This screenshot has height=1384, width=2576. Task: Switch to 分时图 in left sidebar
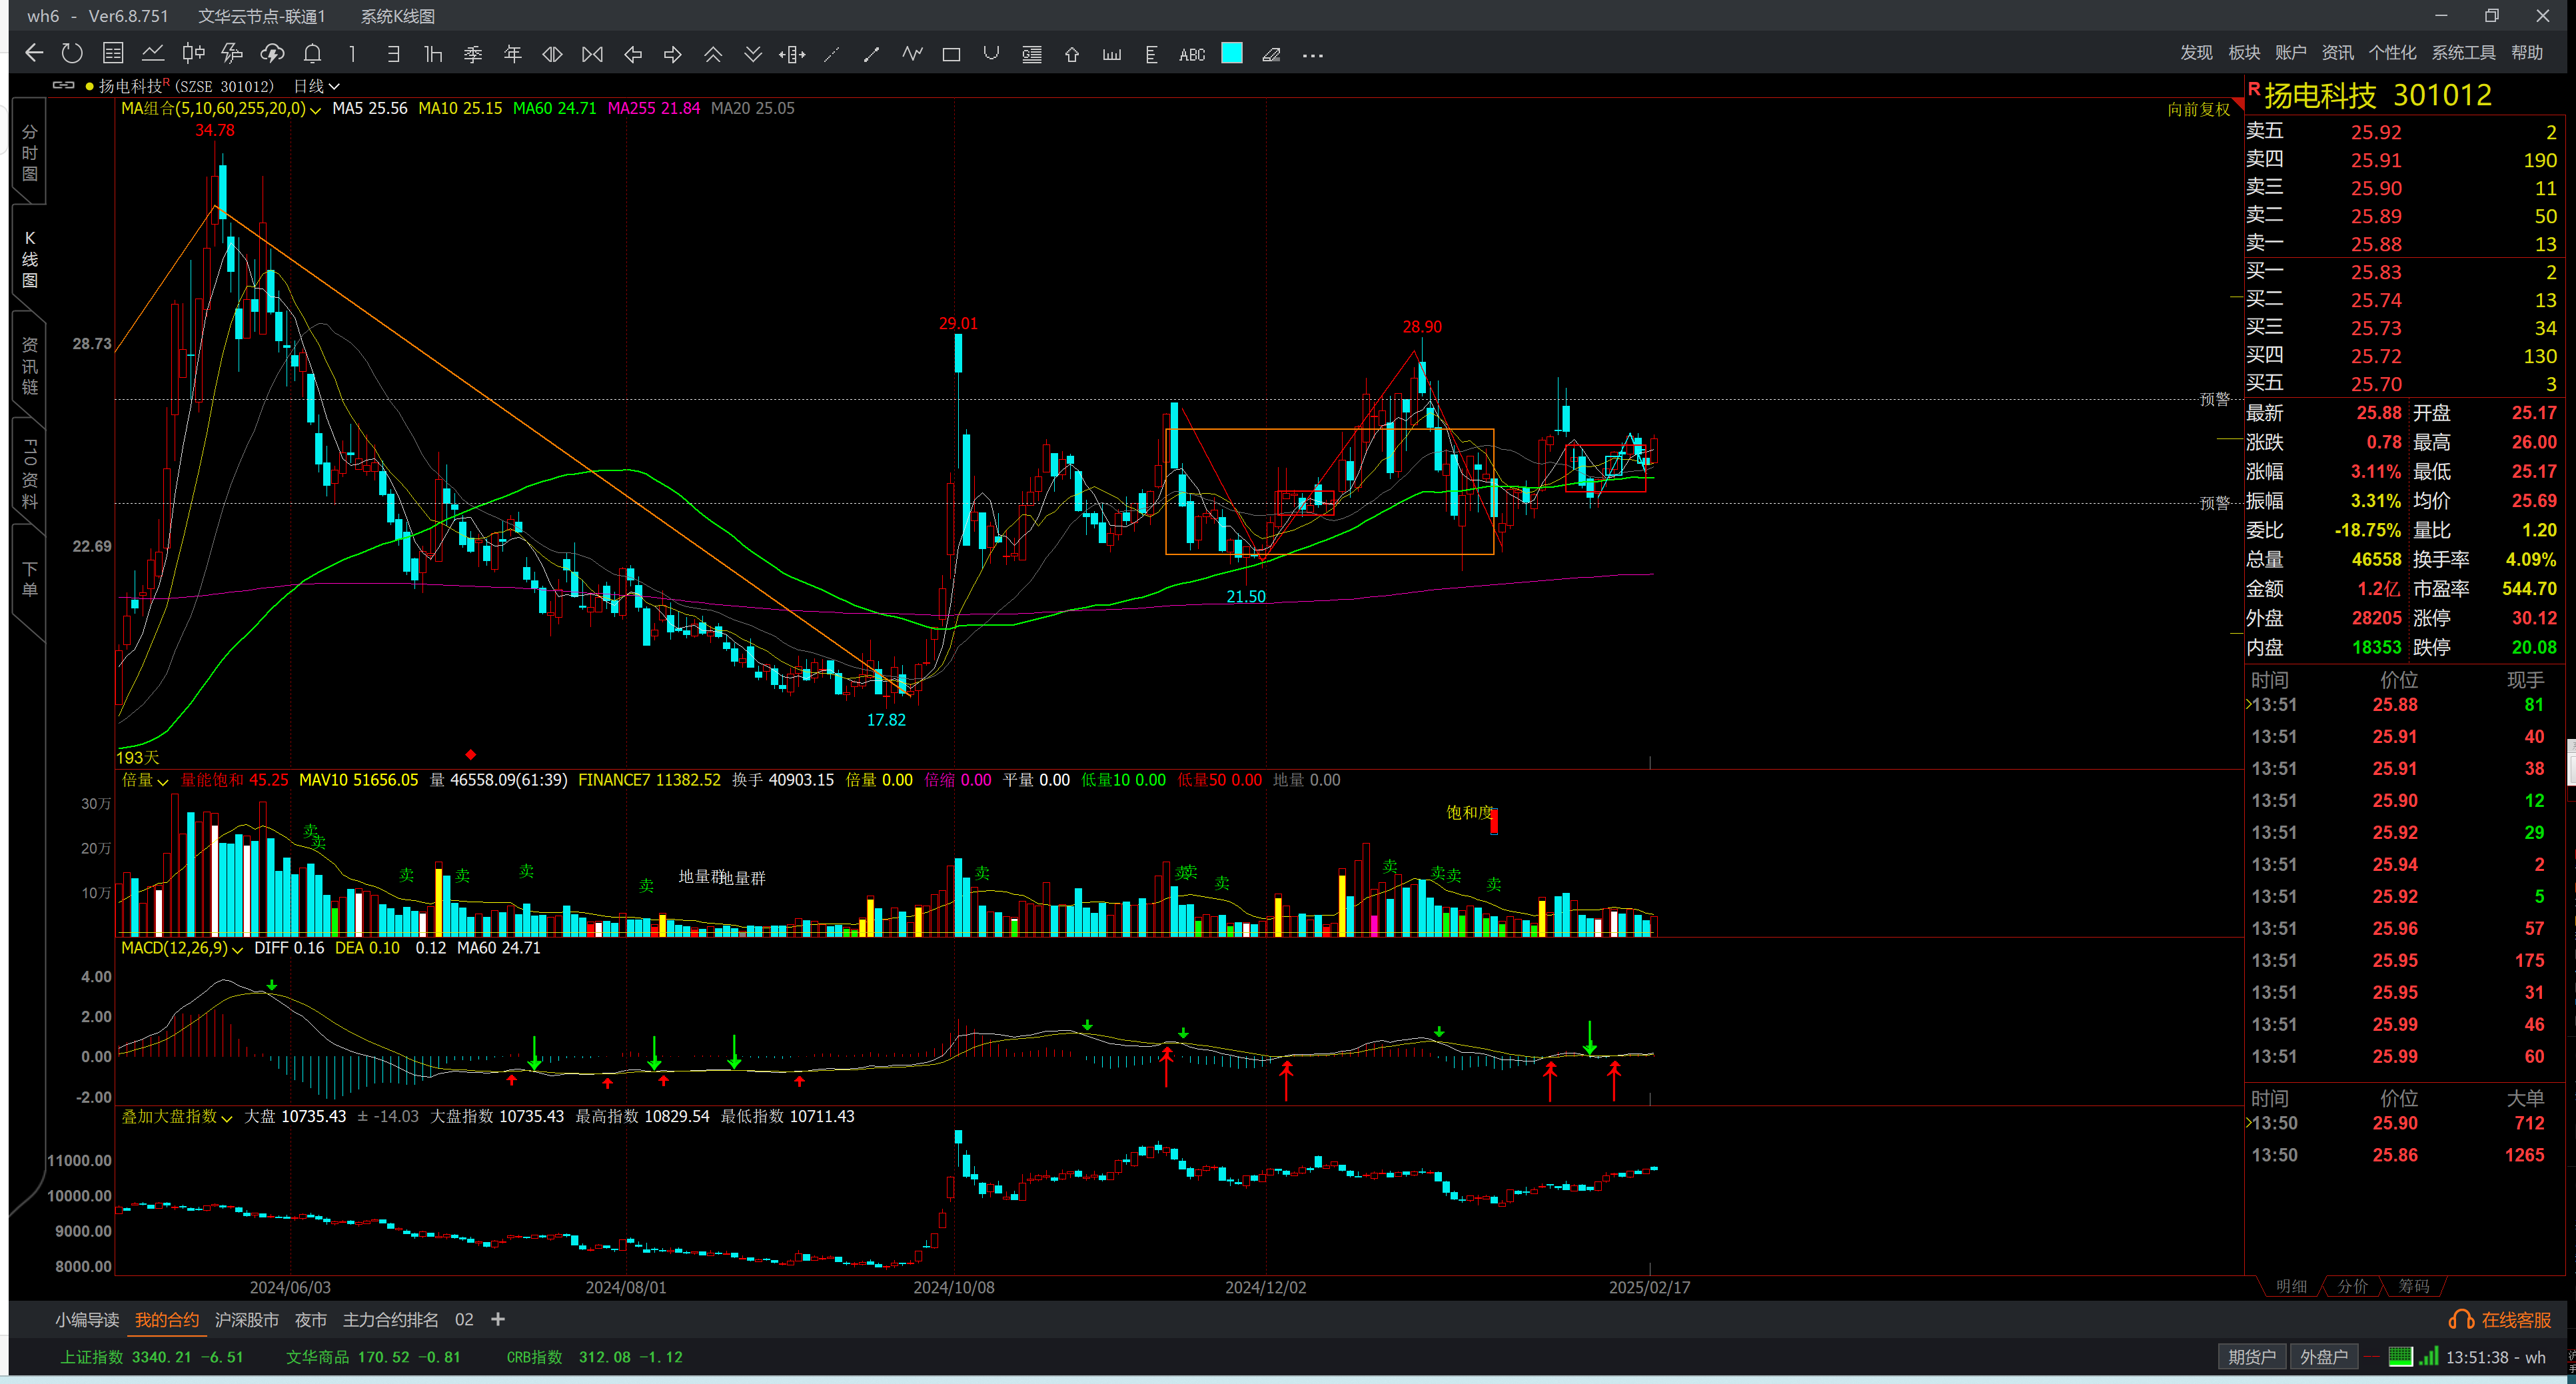coord(29,153)
